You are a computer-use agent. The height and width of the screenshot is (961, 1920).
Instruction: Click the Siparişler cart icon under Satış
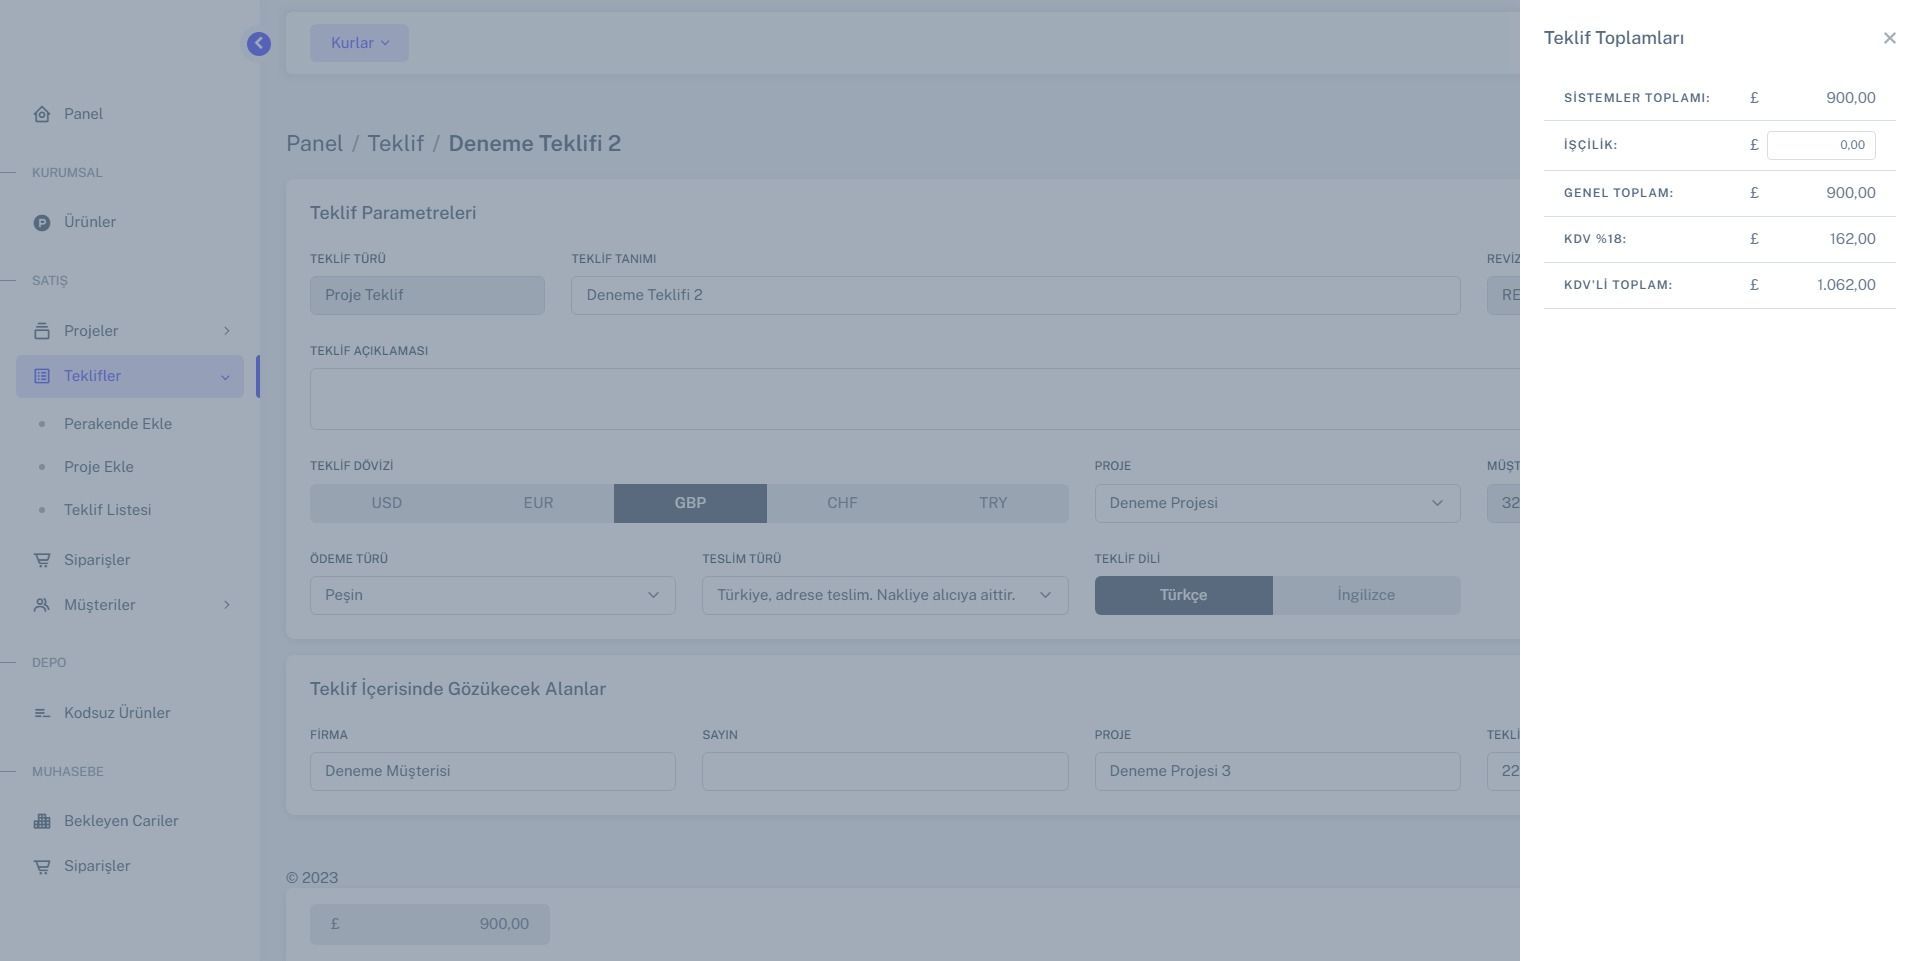click(42, 560)
